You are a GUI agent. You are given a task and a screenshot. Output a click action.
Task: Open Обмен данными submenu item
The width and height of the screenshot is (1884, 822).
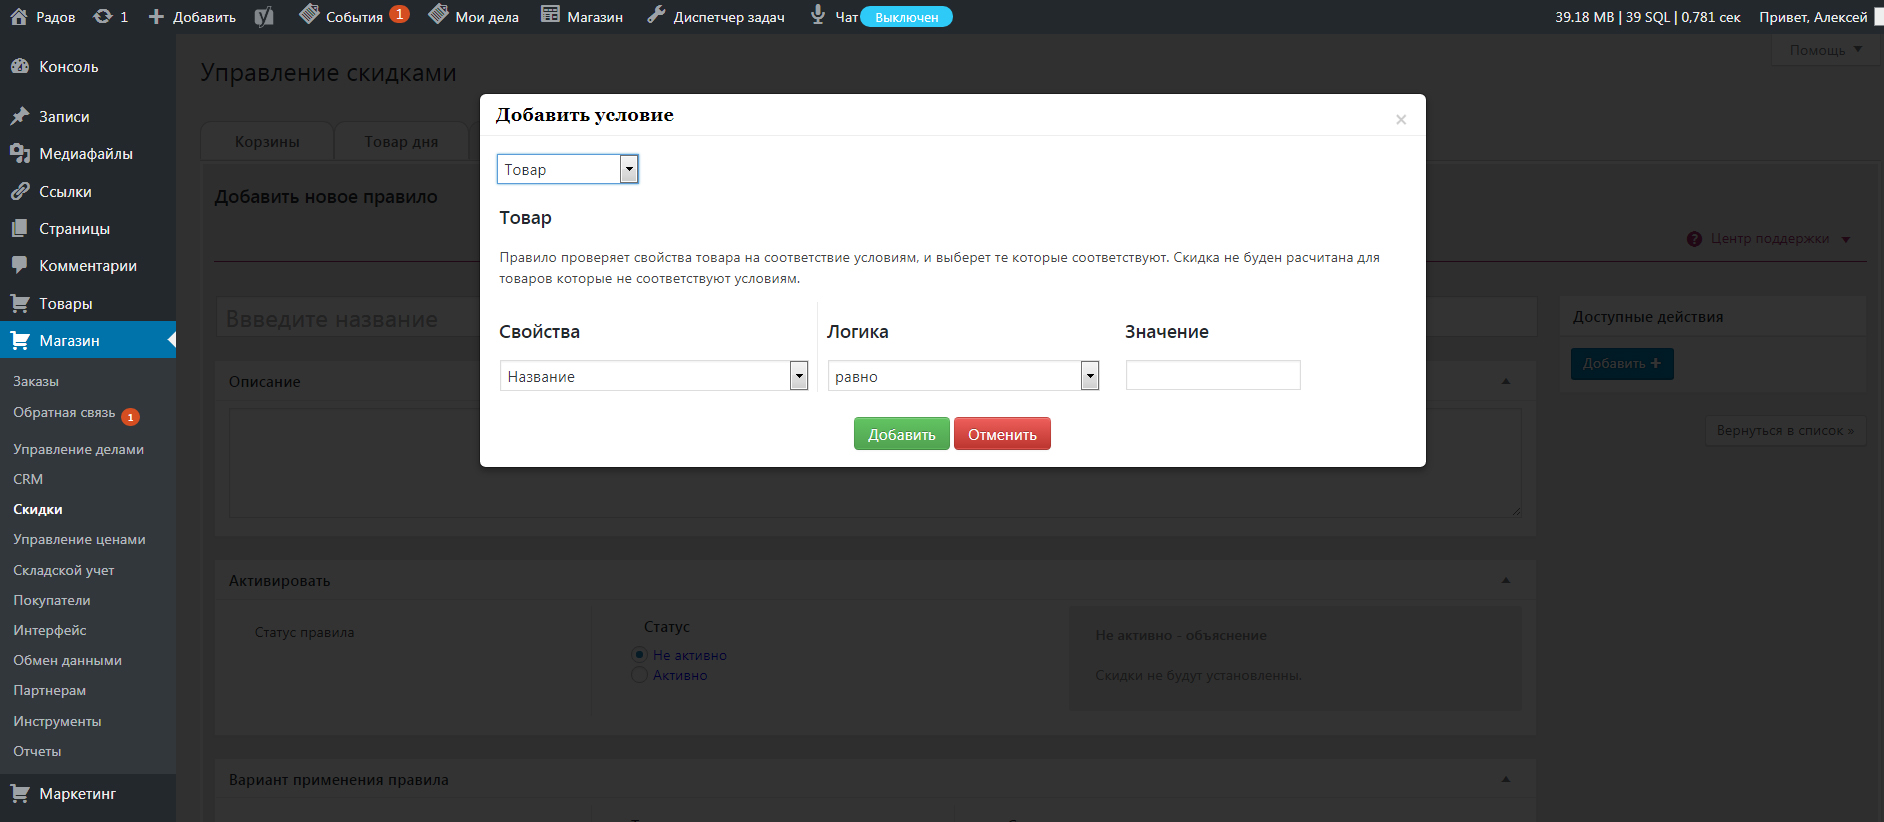(x=67, y=660)
